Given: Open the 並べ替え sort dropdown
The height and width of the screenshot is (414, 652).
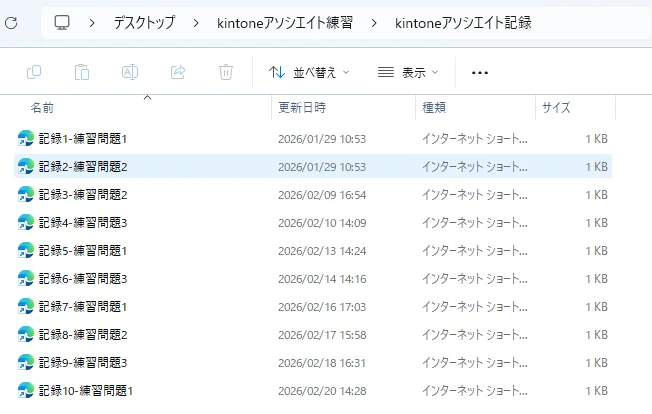Looking at the screenshot, I should (x=309, y=72).
